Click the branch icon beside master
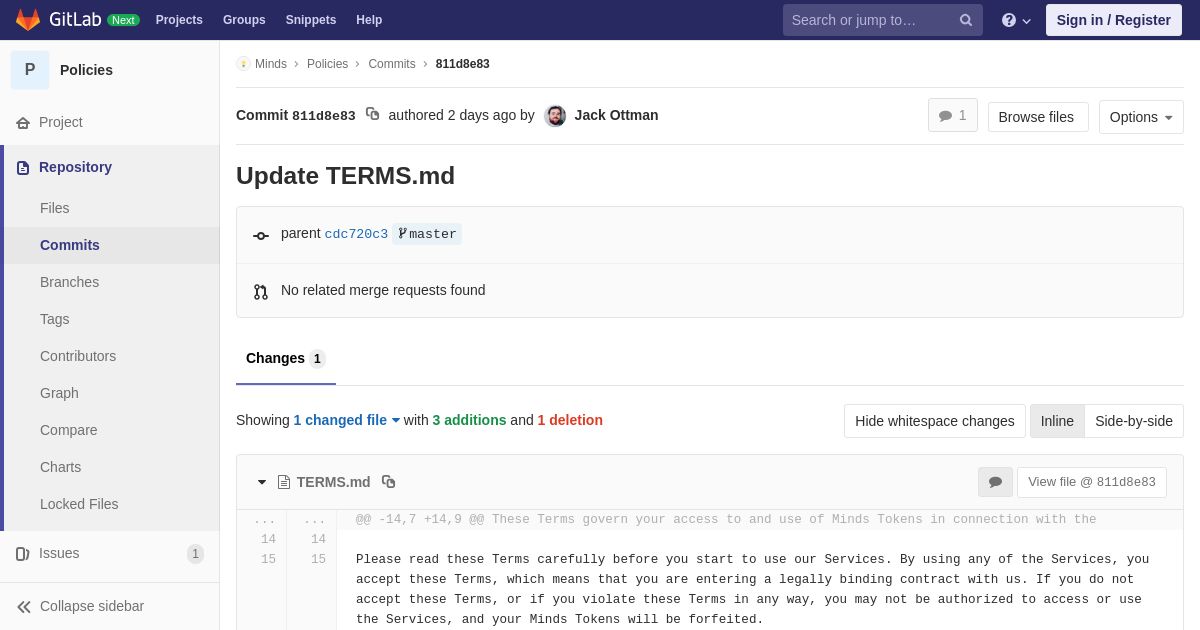This screenshot has width=1200, height=630. tap(402, 234)
